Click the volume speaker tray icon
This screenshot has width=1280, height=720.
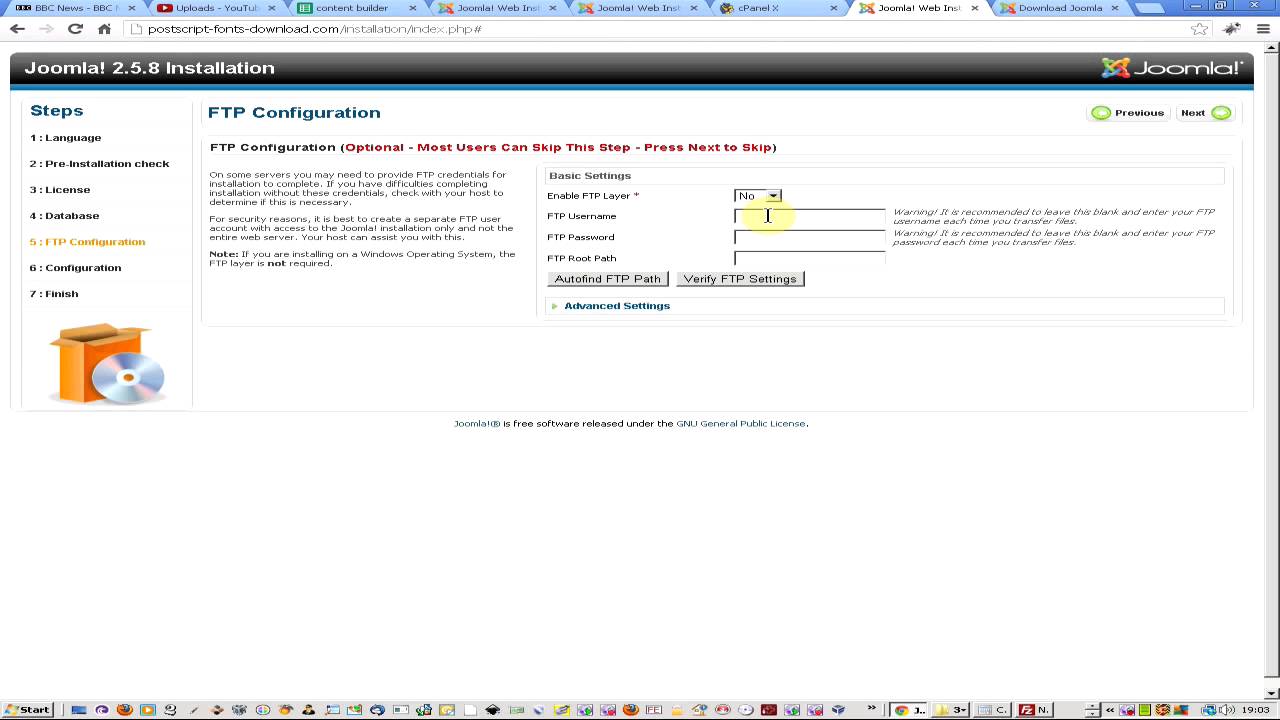[x=1228, y=710]
